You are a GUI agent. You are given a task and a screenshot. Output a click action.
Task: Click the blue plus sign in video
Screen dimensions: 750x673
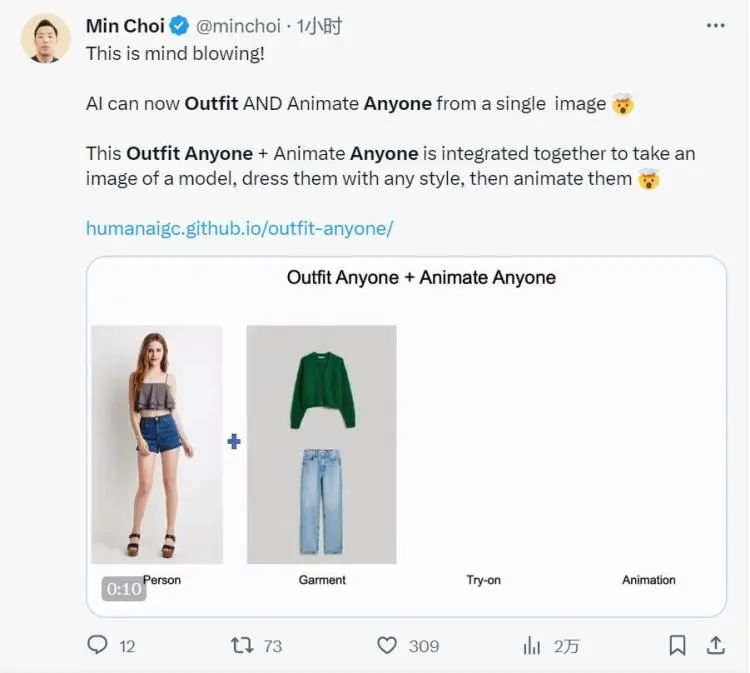pos(234,441)
